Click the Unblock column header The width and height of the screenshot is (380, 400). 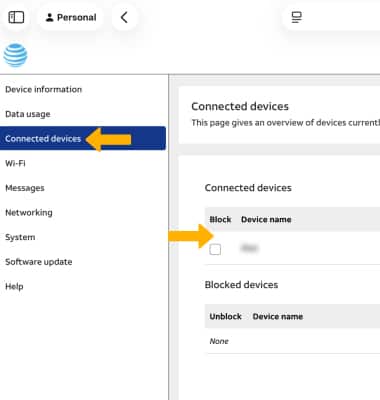pos(225,316)
